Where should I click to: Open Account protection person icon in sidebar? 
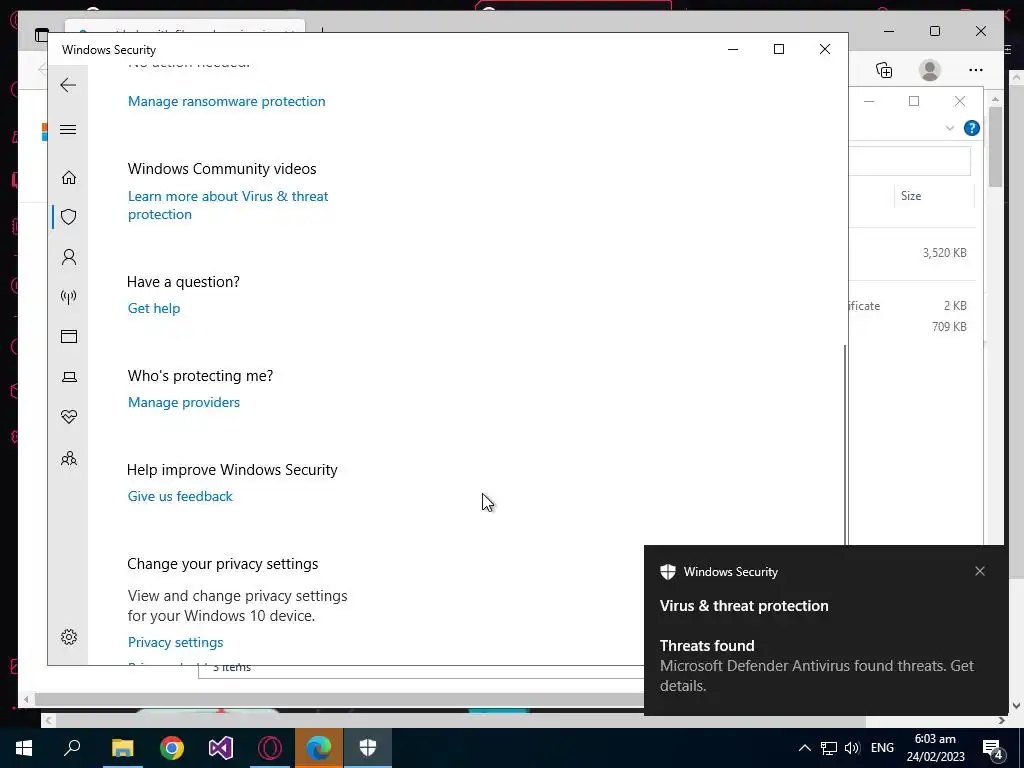(x=69, y=257)
